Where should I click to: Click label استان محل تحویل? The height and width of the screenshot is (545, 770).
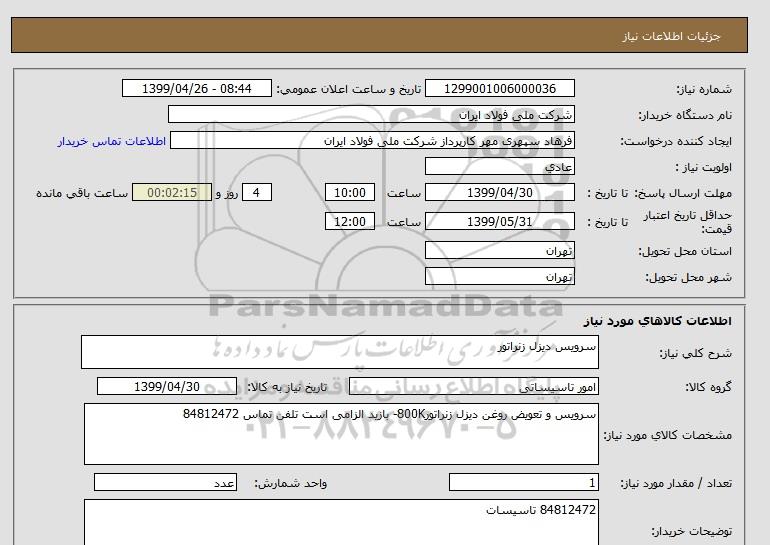tap(685, 251)
